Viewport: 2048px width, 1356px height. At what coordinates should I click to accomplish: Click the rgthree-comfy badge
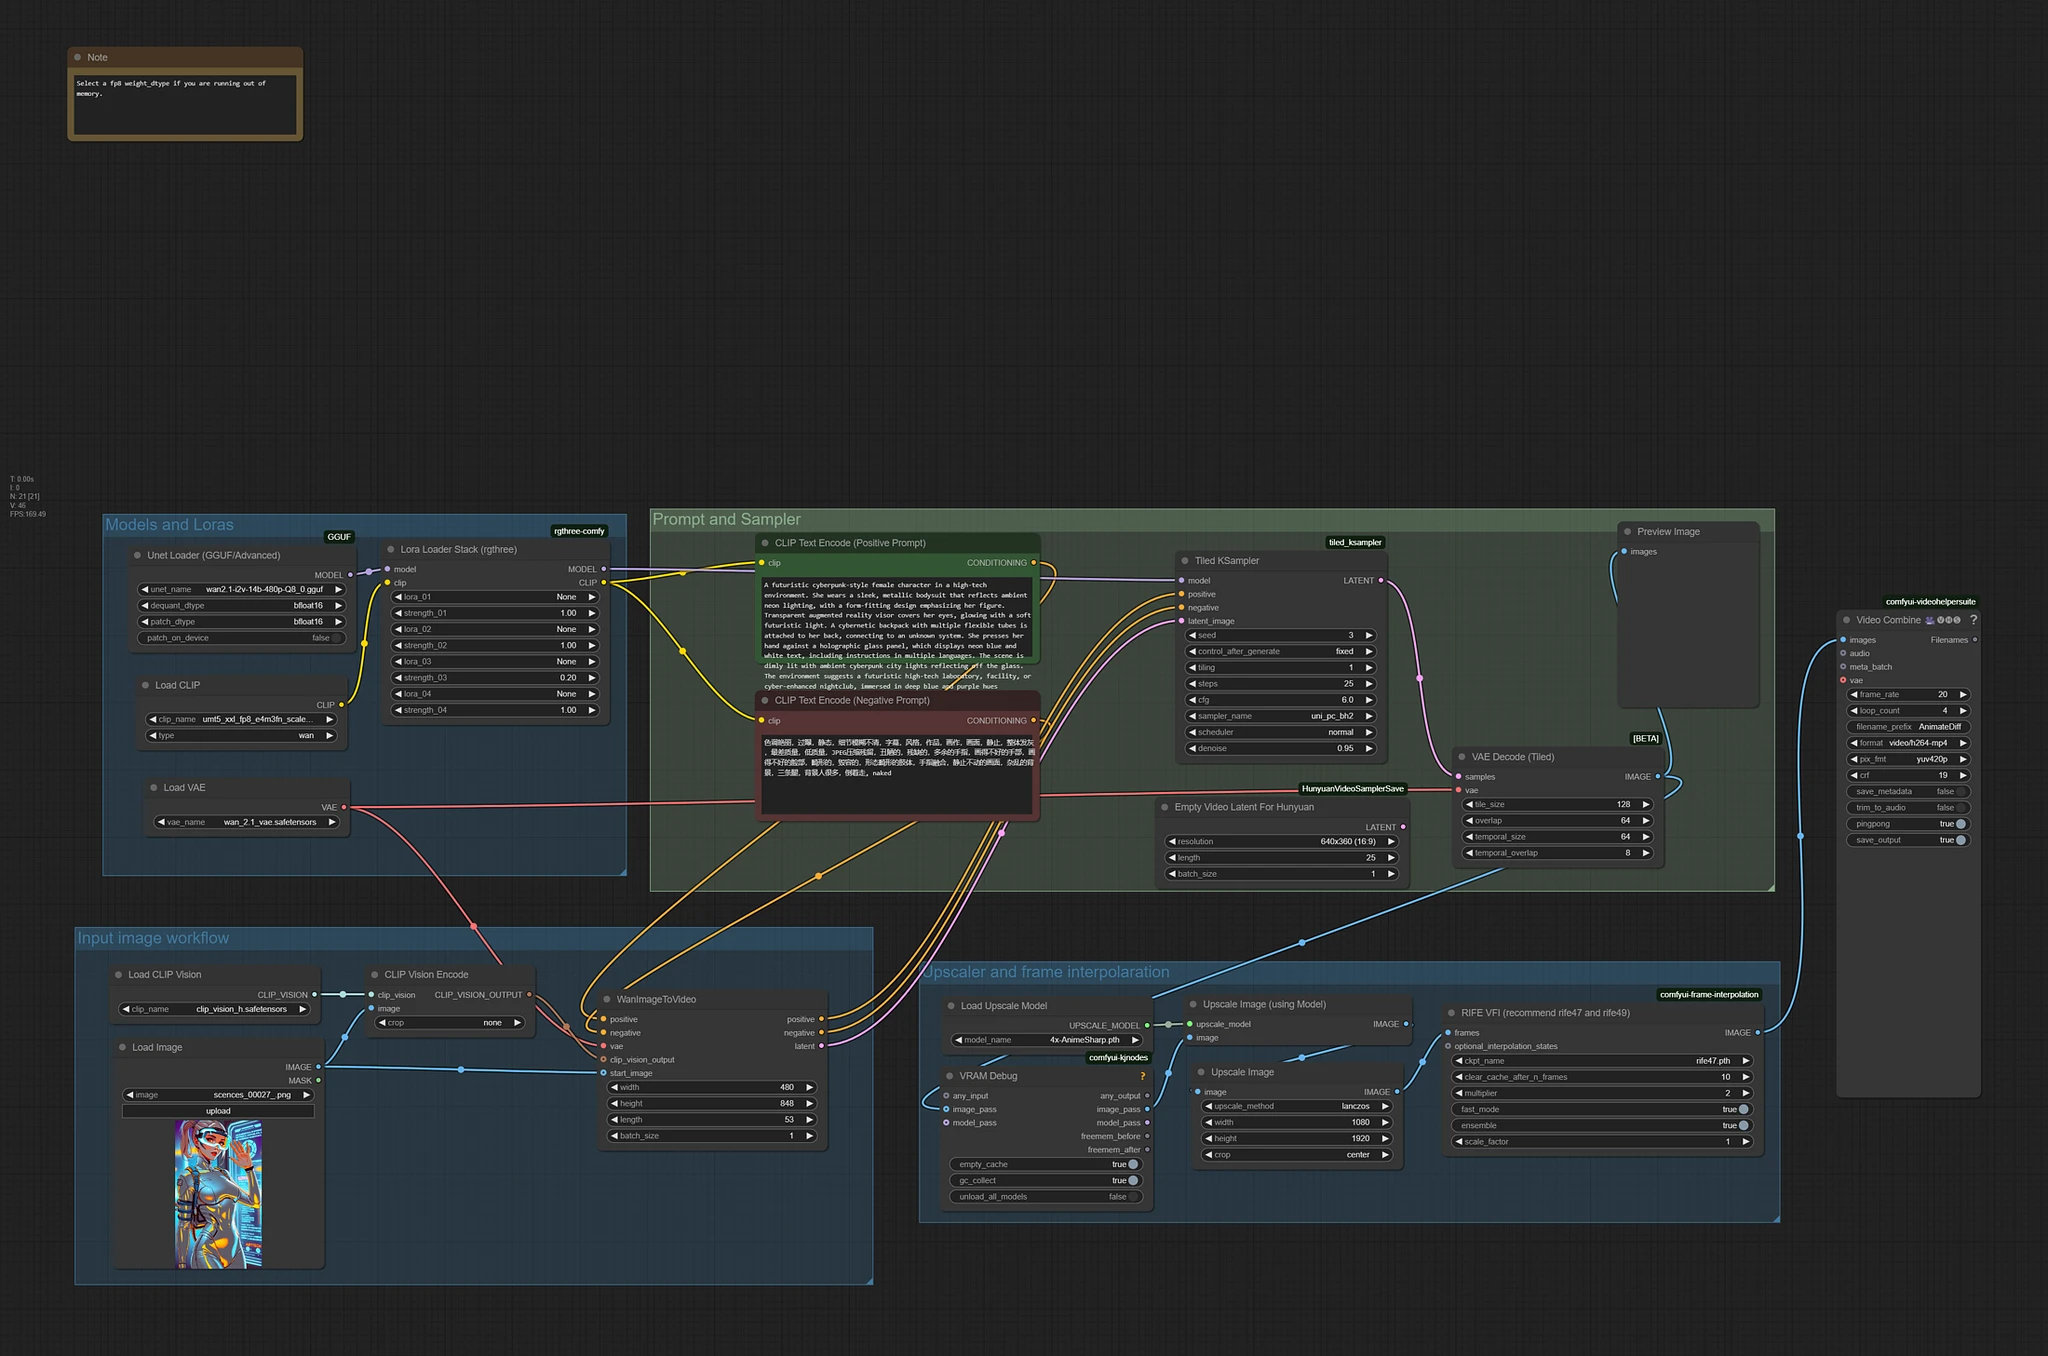[579, 531]
